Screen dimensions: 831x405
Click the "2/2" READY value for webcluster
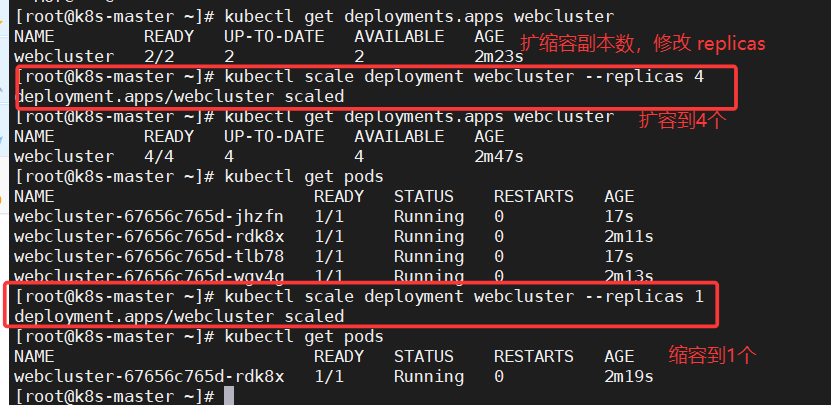[158, 56]
